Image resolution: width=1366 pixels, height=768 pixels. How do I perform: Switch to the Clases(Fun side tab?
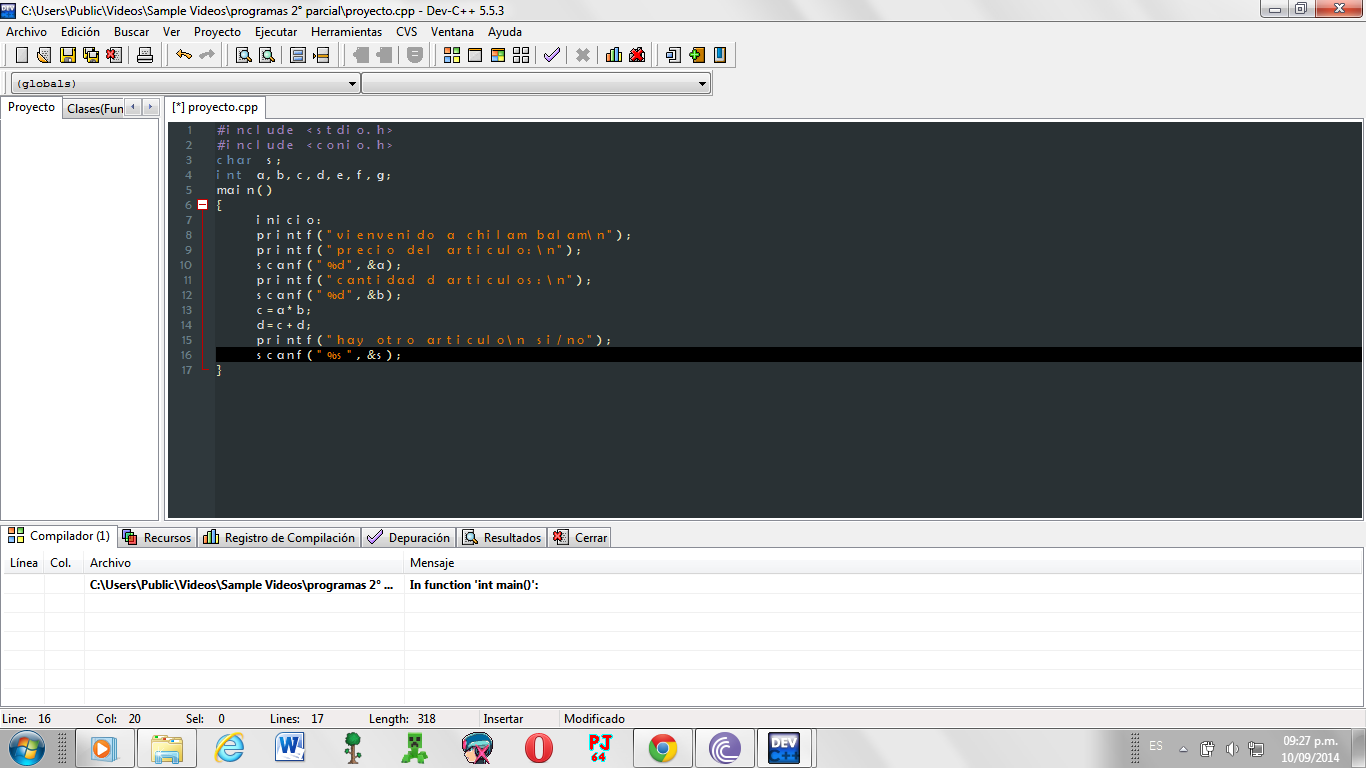point(95,109)
